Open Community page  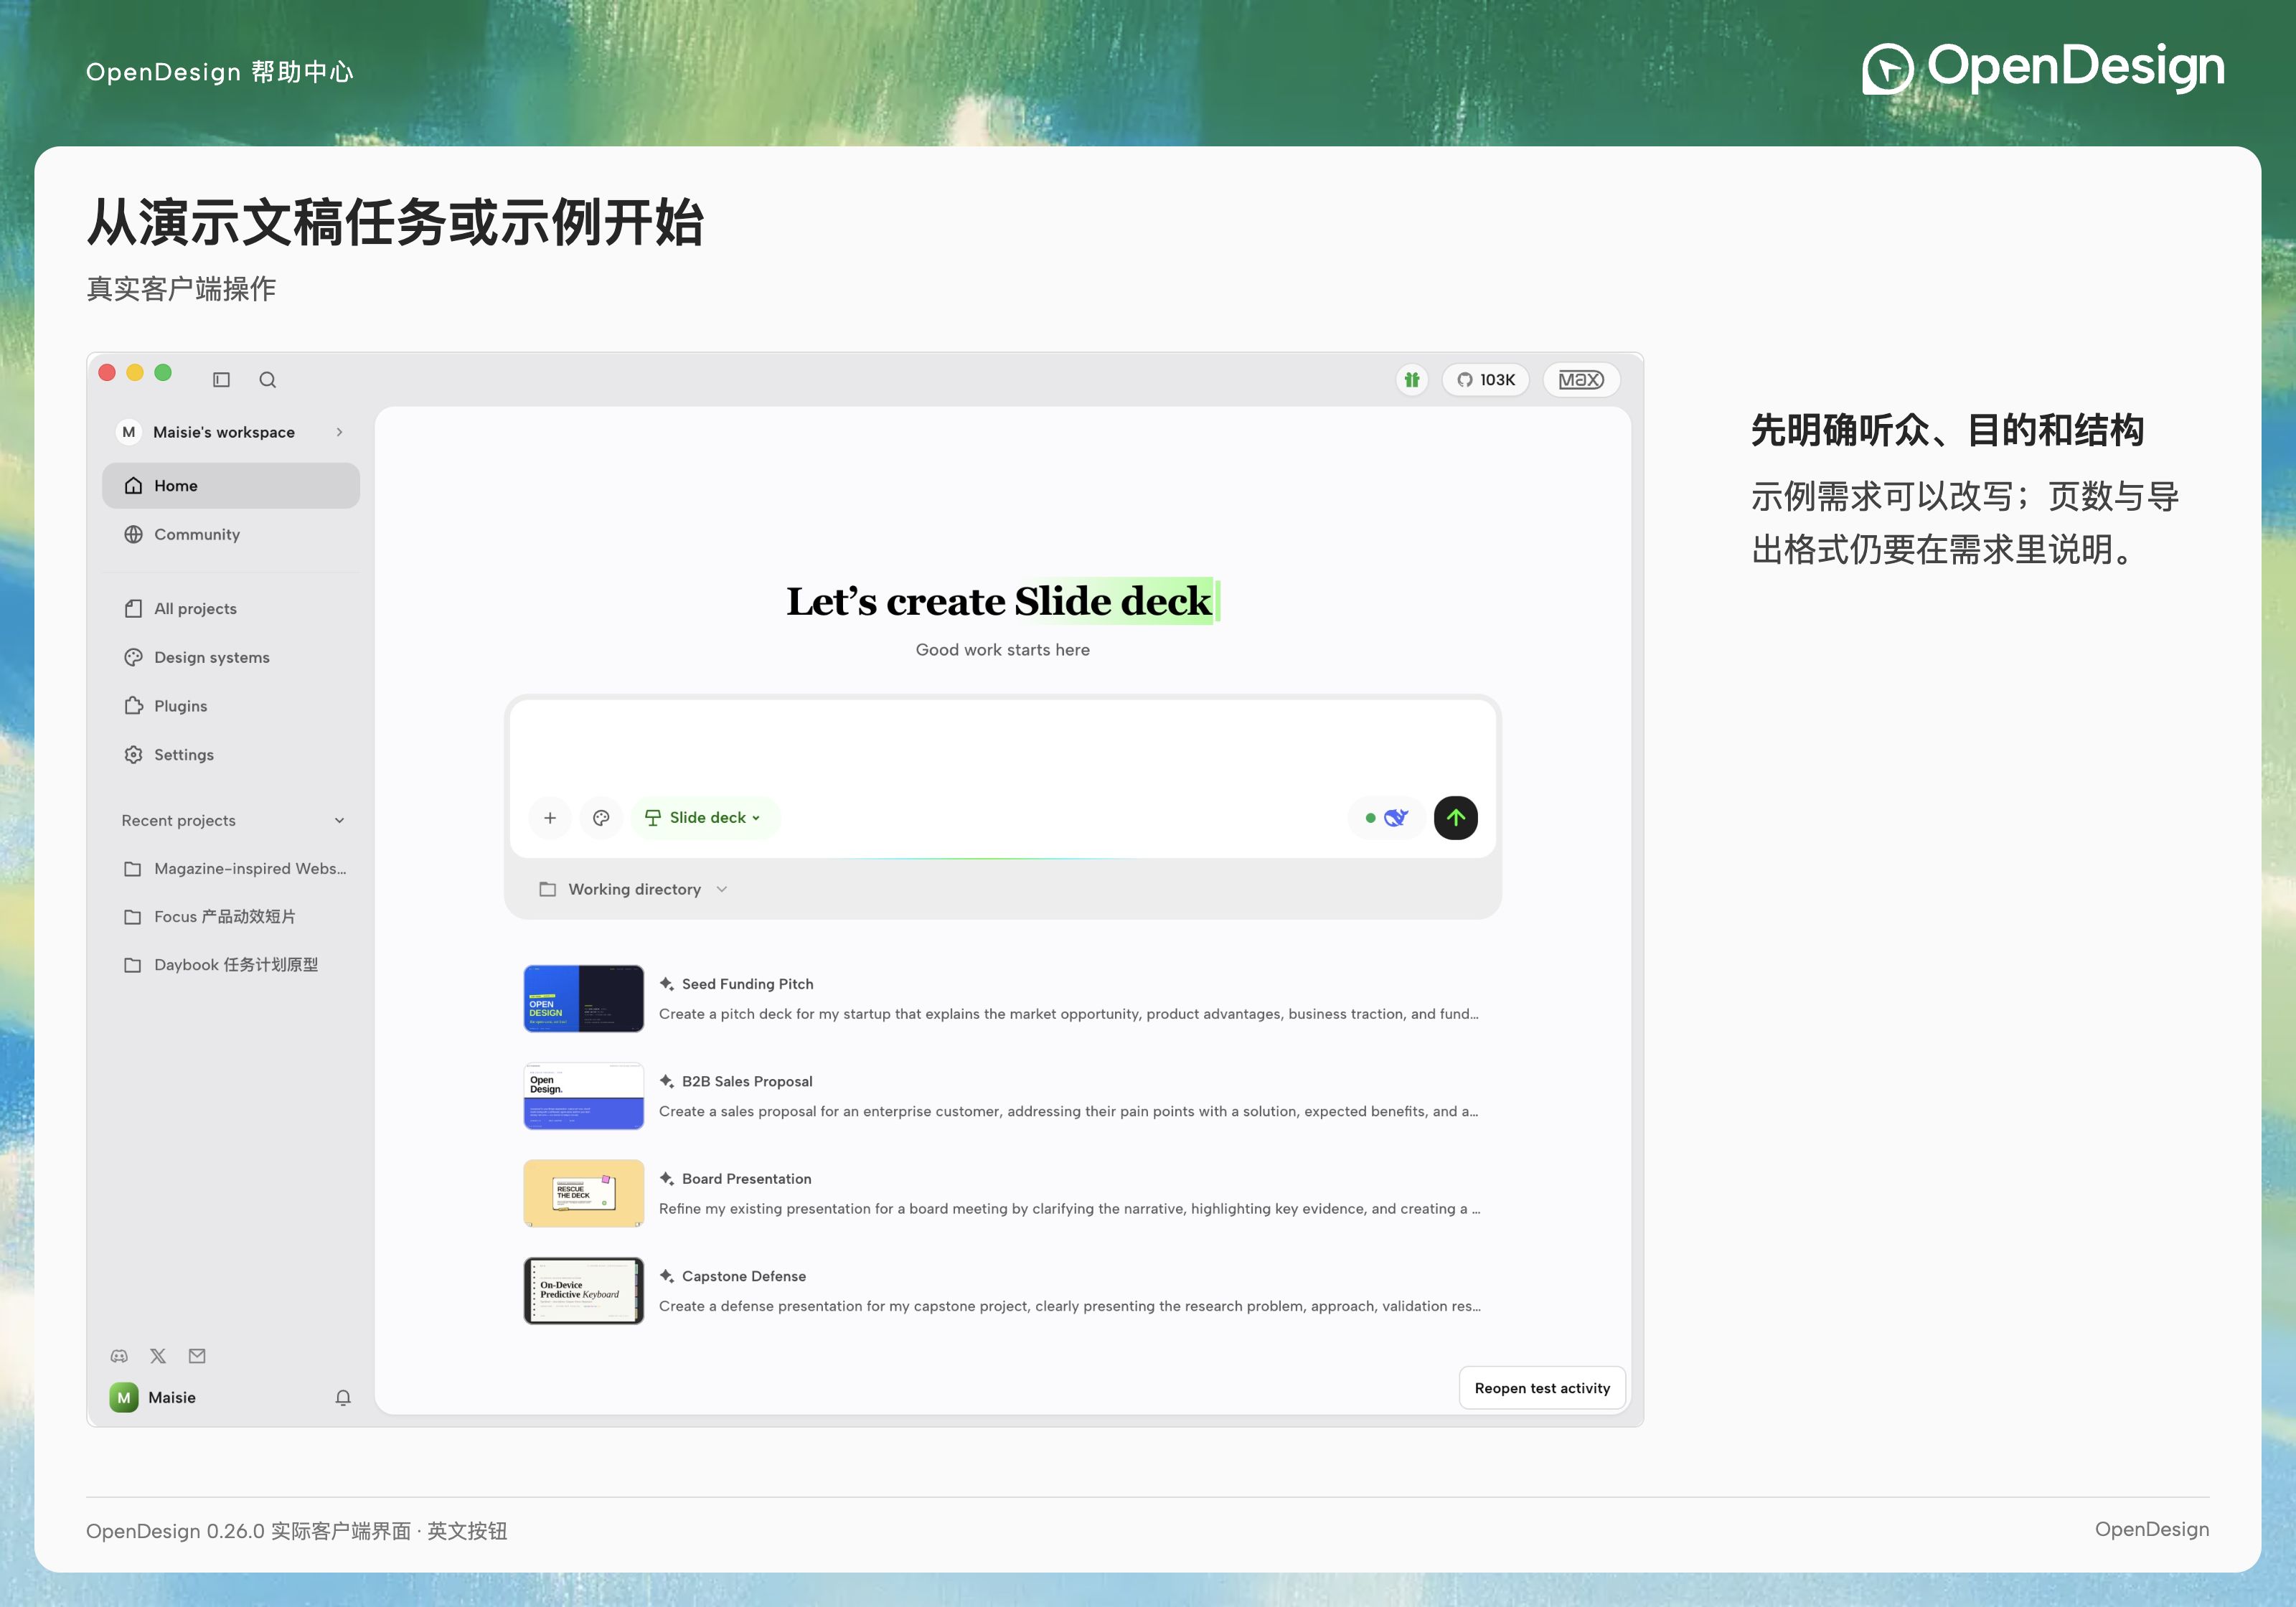coord(231,534)
